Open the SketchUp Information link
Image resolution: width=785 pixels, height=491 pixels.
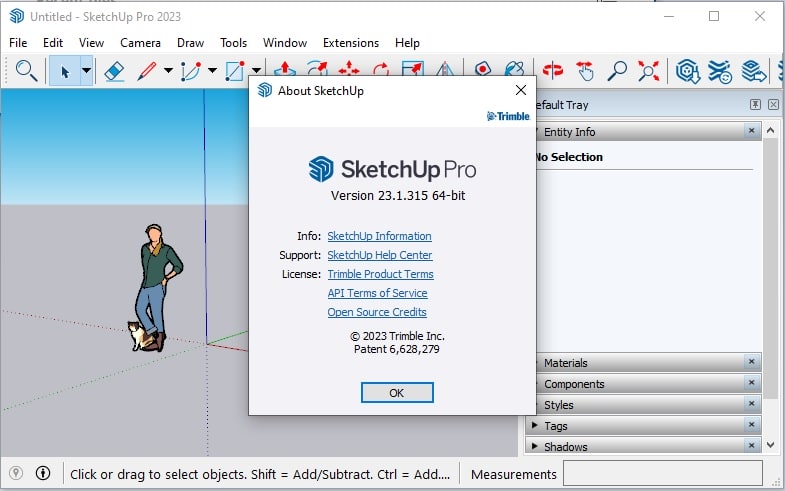click(379, 236)
